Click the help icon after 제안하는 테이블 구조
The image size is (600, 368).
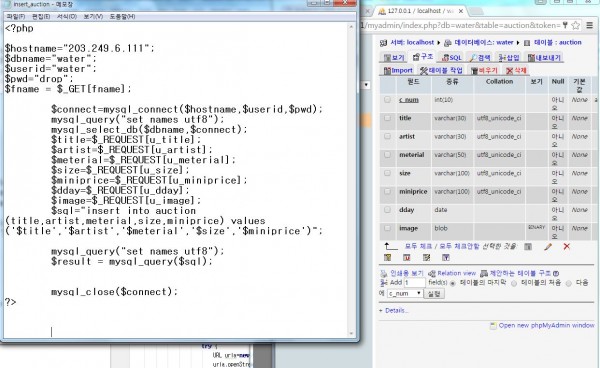556,273
